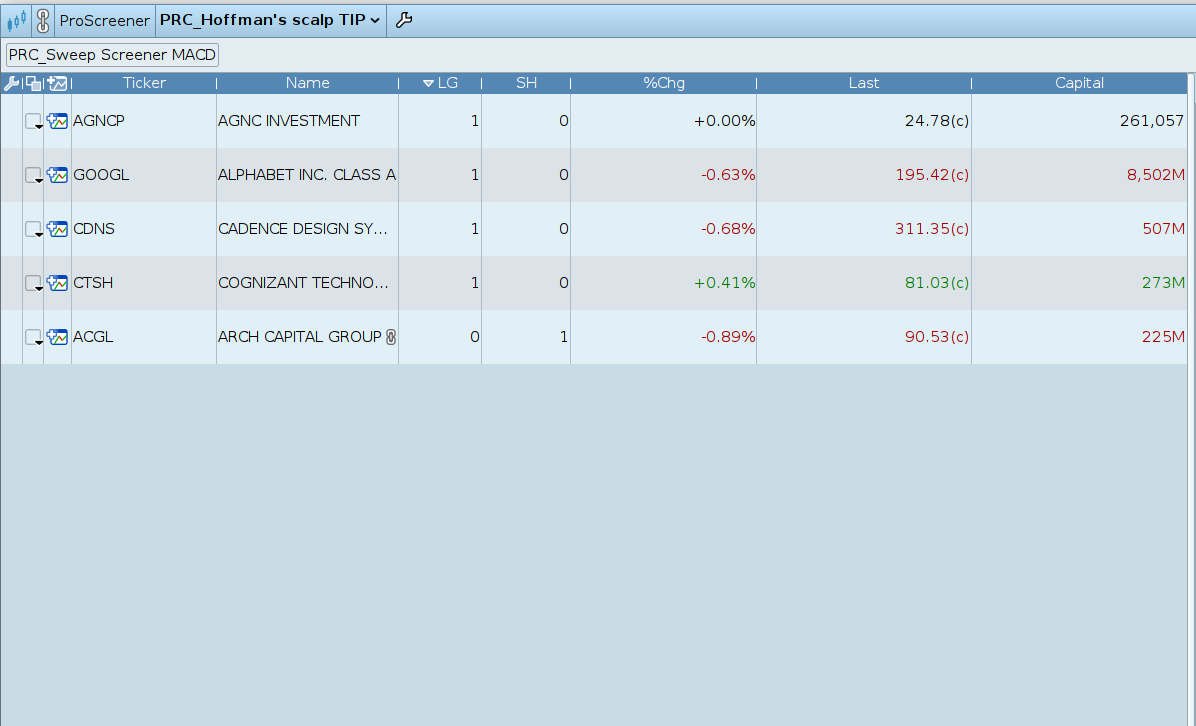
Task: Tick the checkbox for ACGL row
Action: [32, 336]
